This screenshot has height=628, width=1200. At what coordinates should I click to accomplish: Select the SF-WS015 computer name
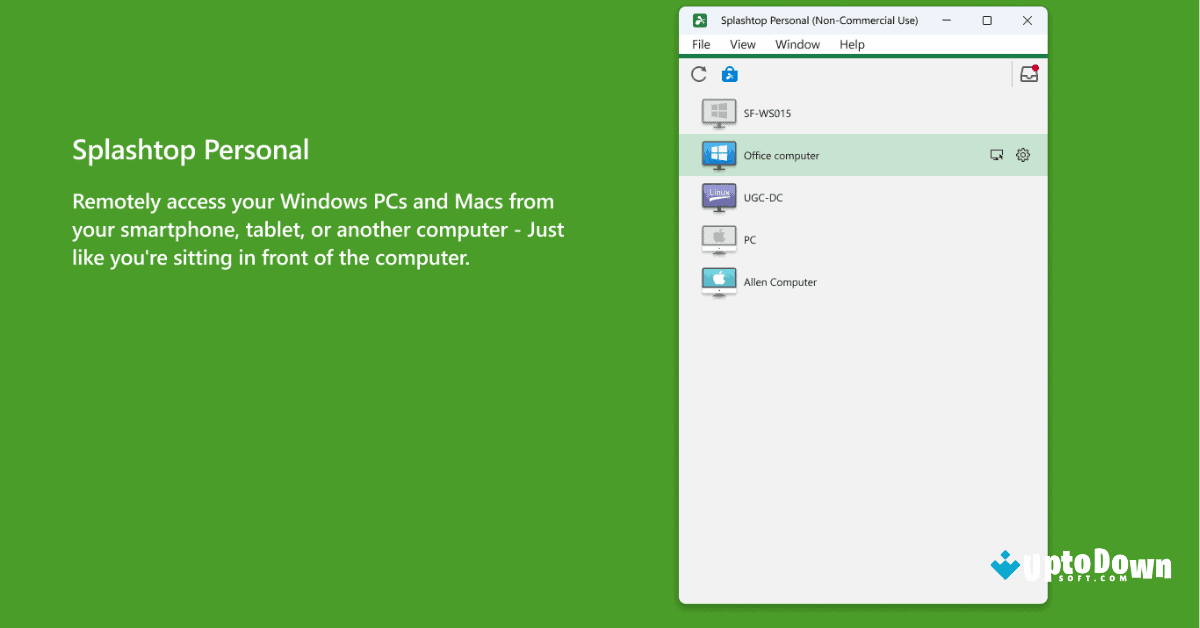(767, 114)
